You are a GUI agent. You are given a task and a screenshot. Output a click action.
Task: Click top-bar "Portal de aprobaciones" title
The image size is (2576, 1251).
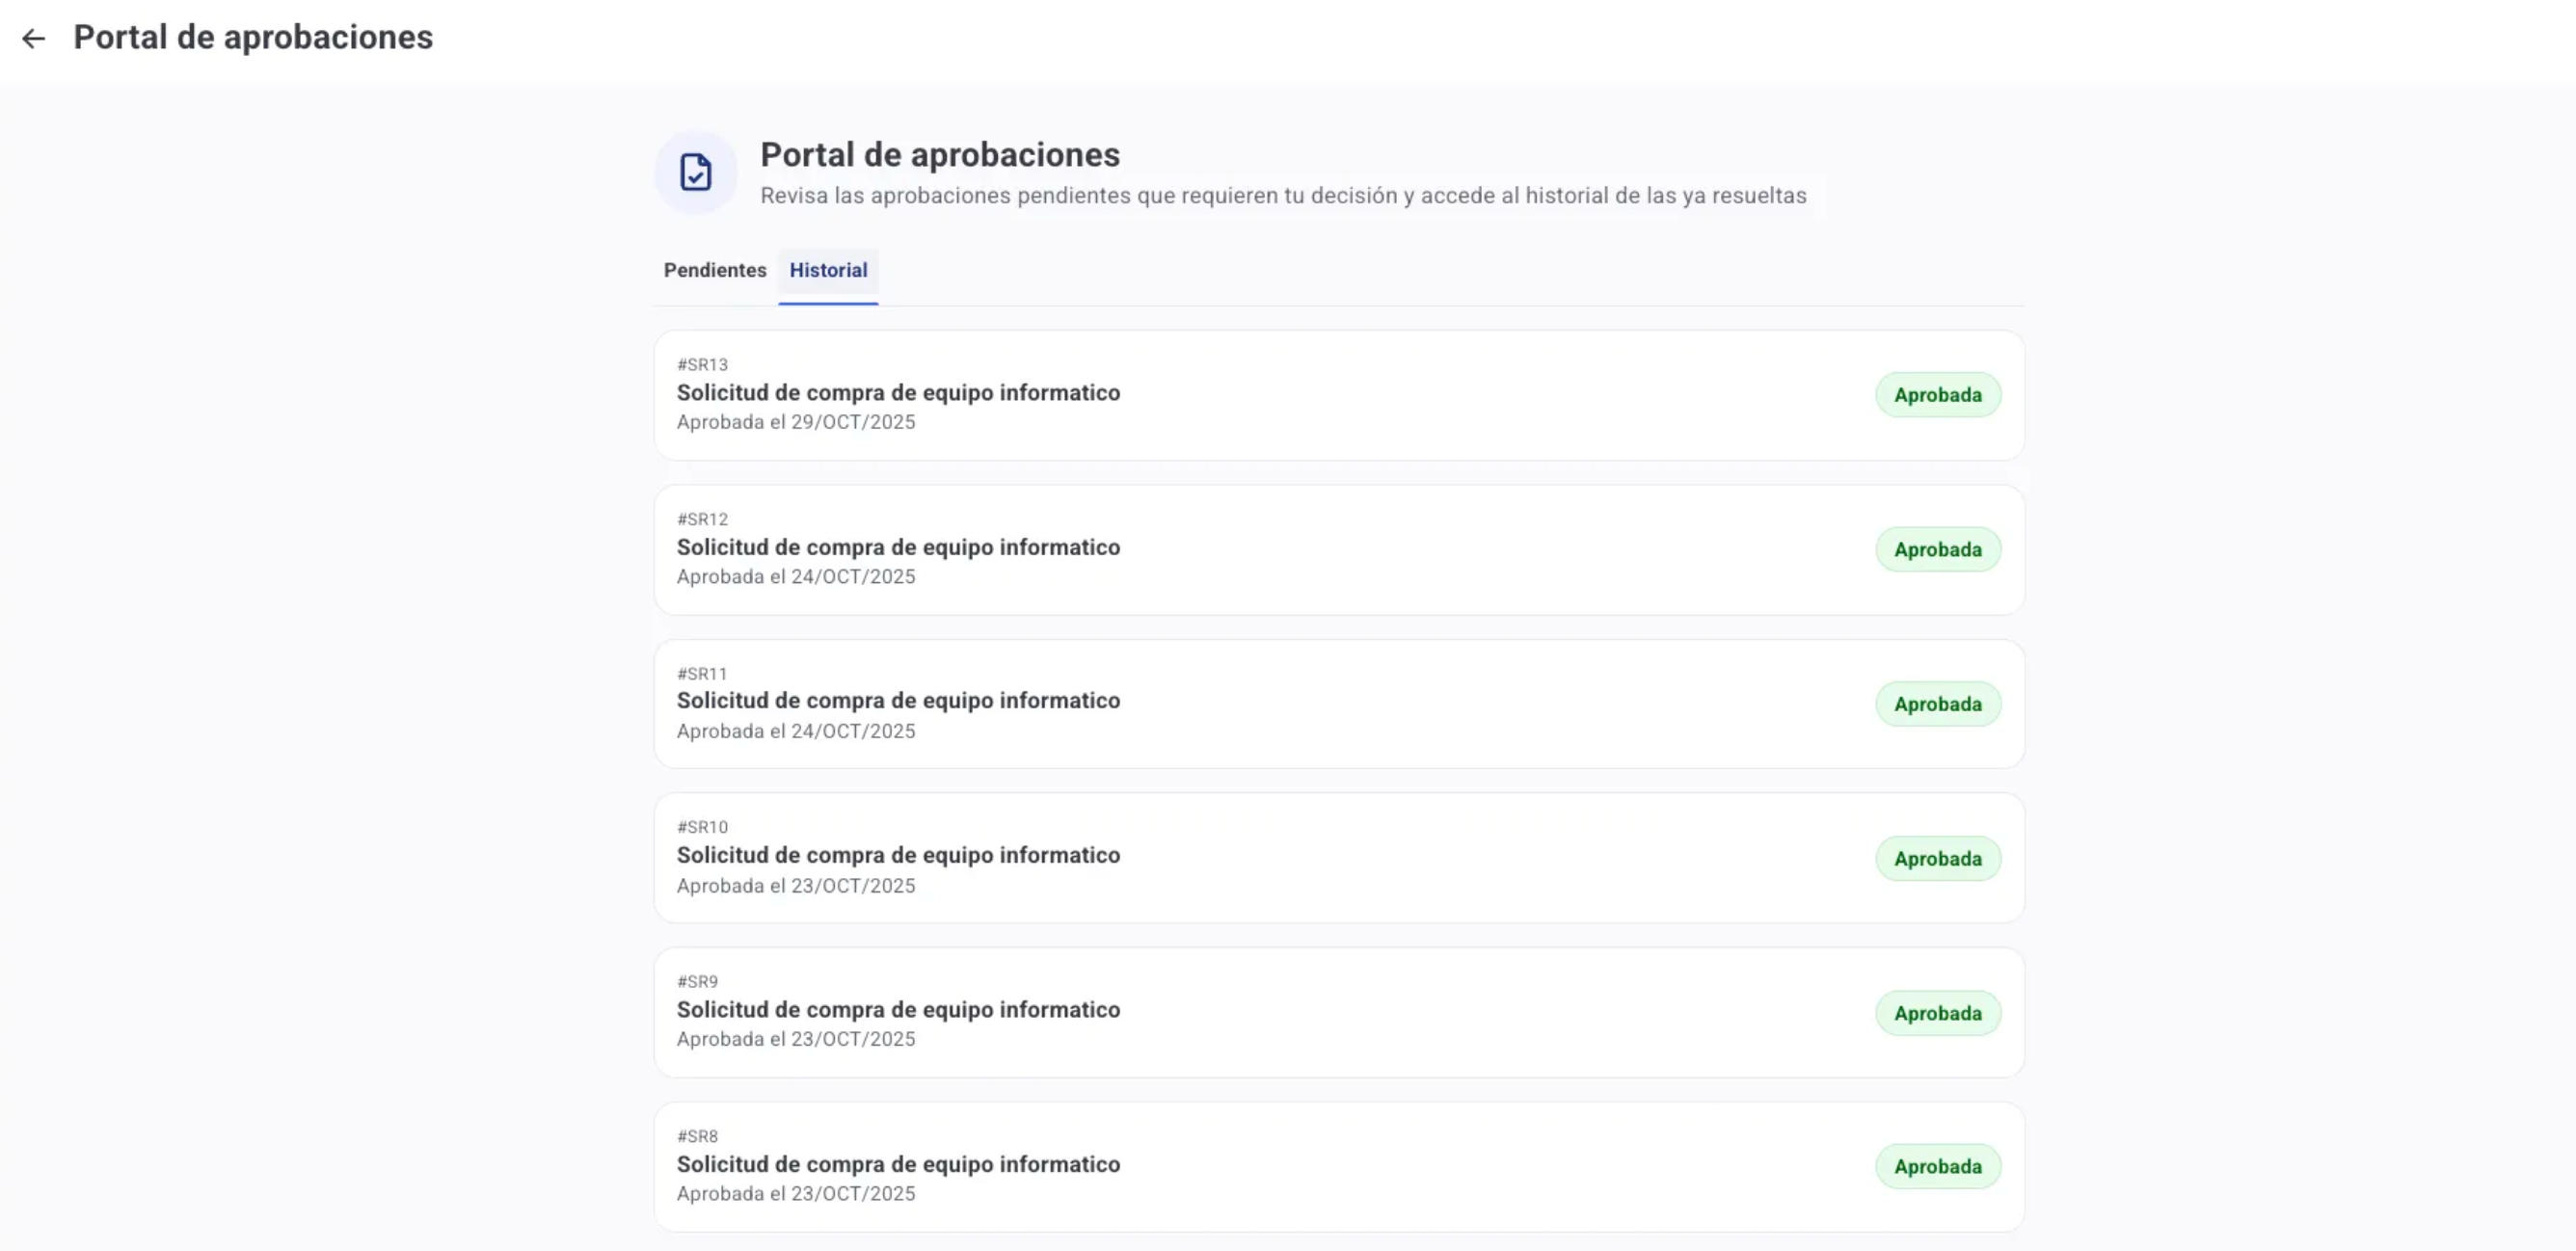(x=253, y=38)
